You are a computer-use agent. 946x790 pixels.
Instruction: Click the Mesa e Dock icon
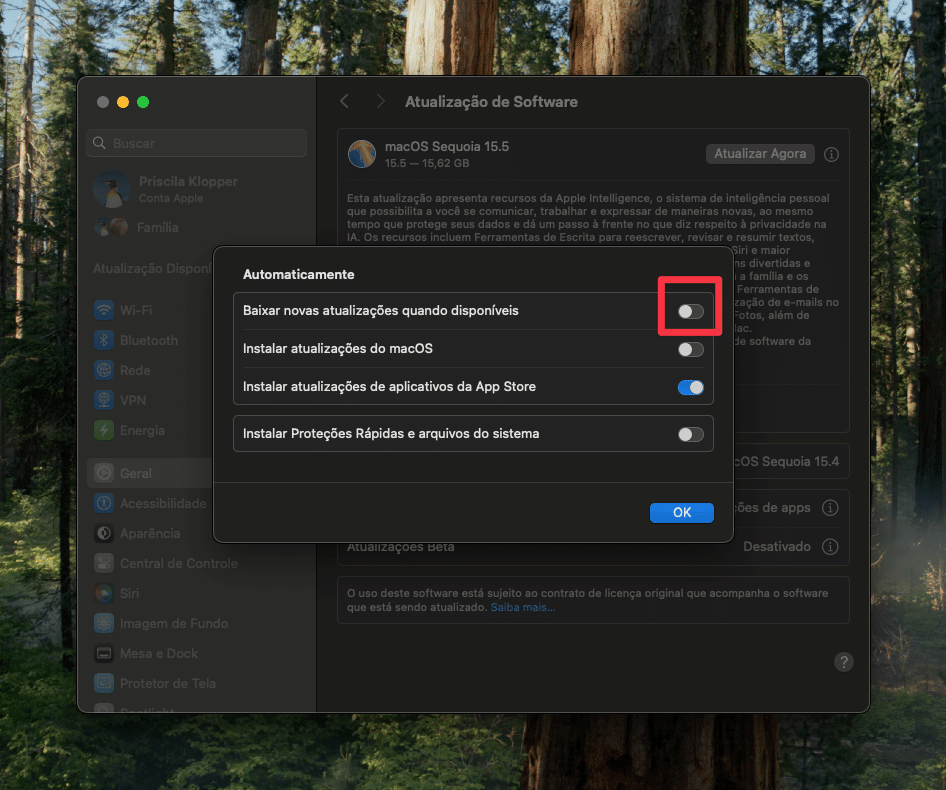(x=104, y=654)
